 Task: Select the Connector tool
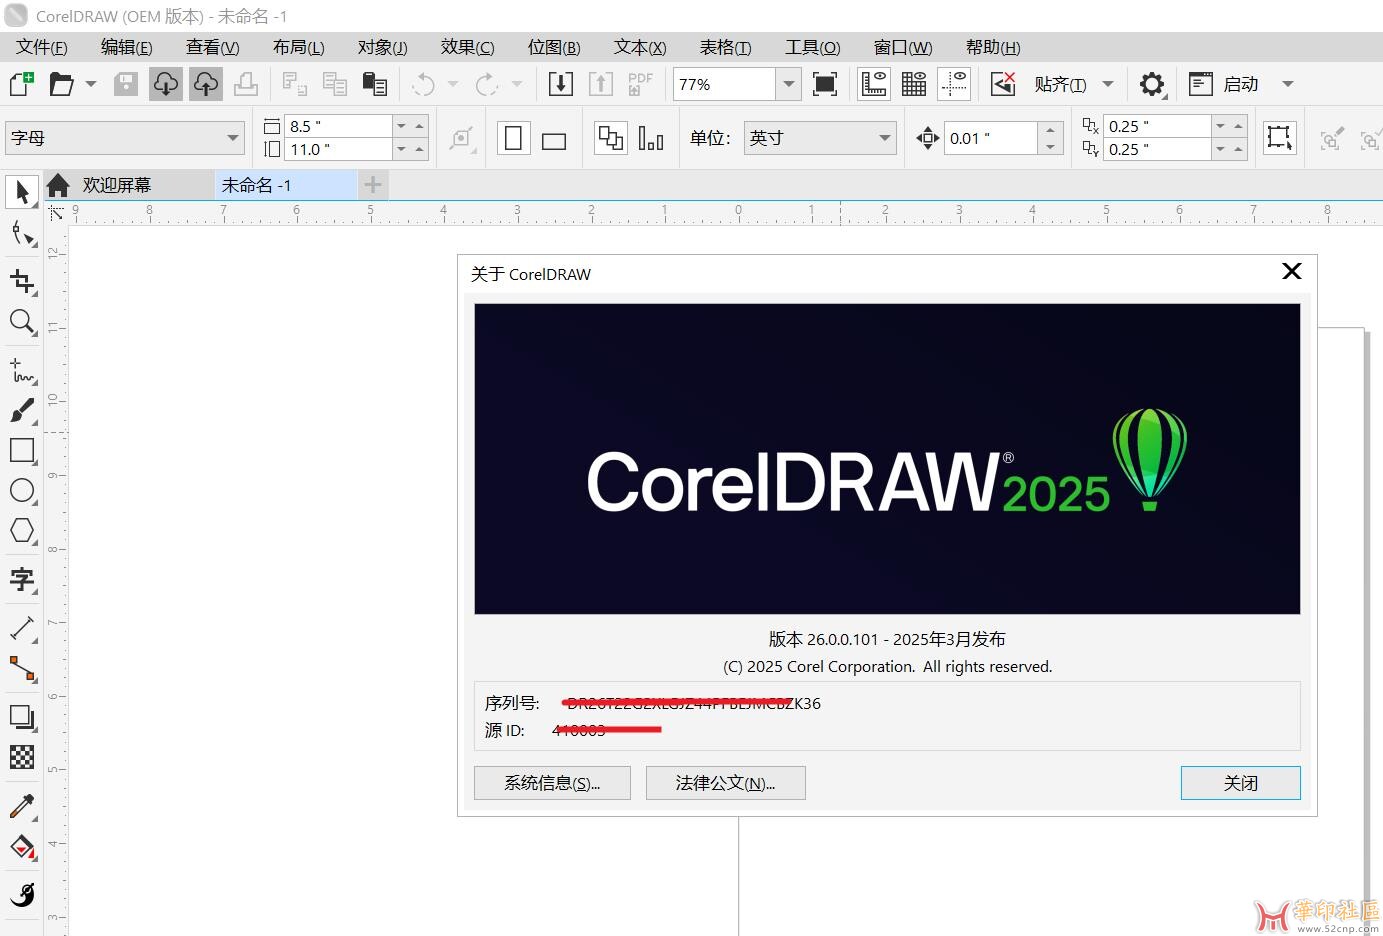point(22,669)
